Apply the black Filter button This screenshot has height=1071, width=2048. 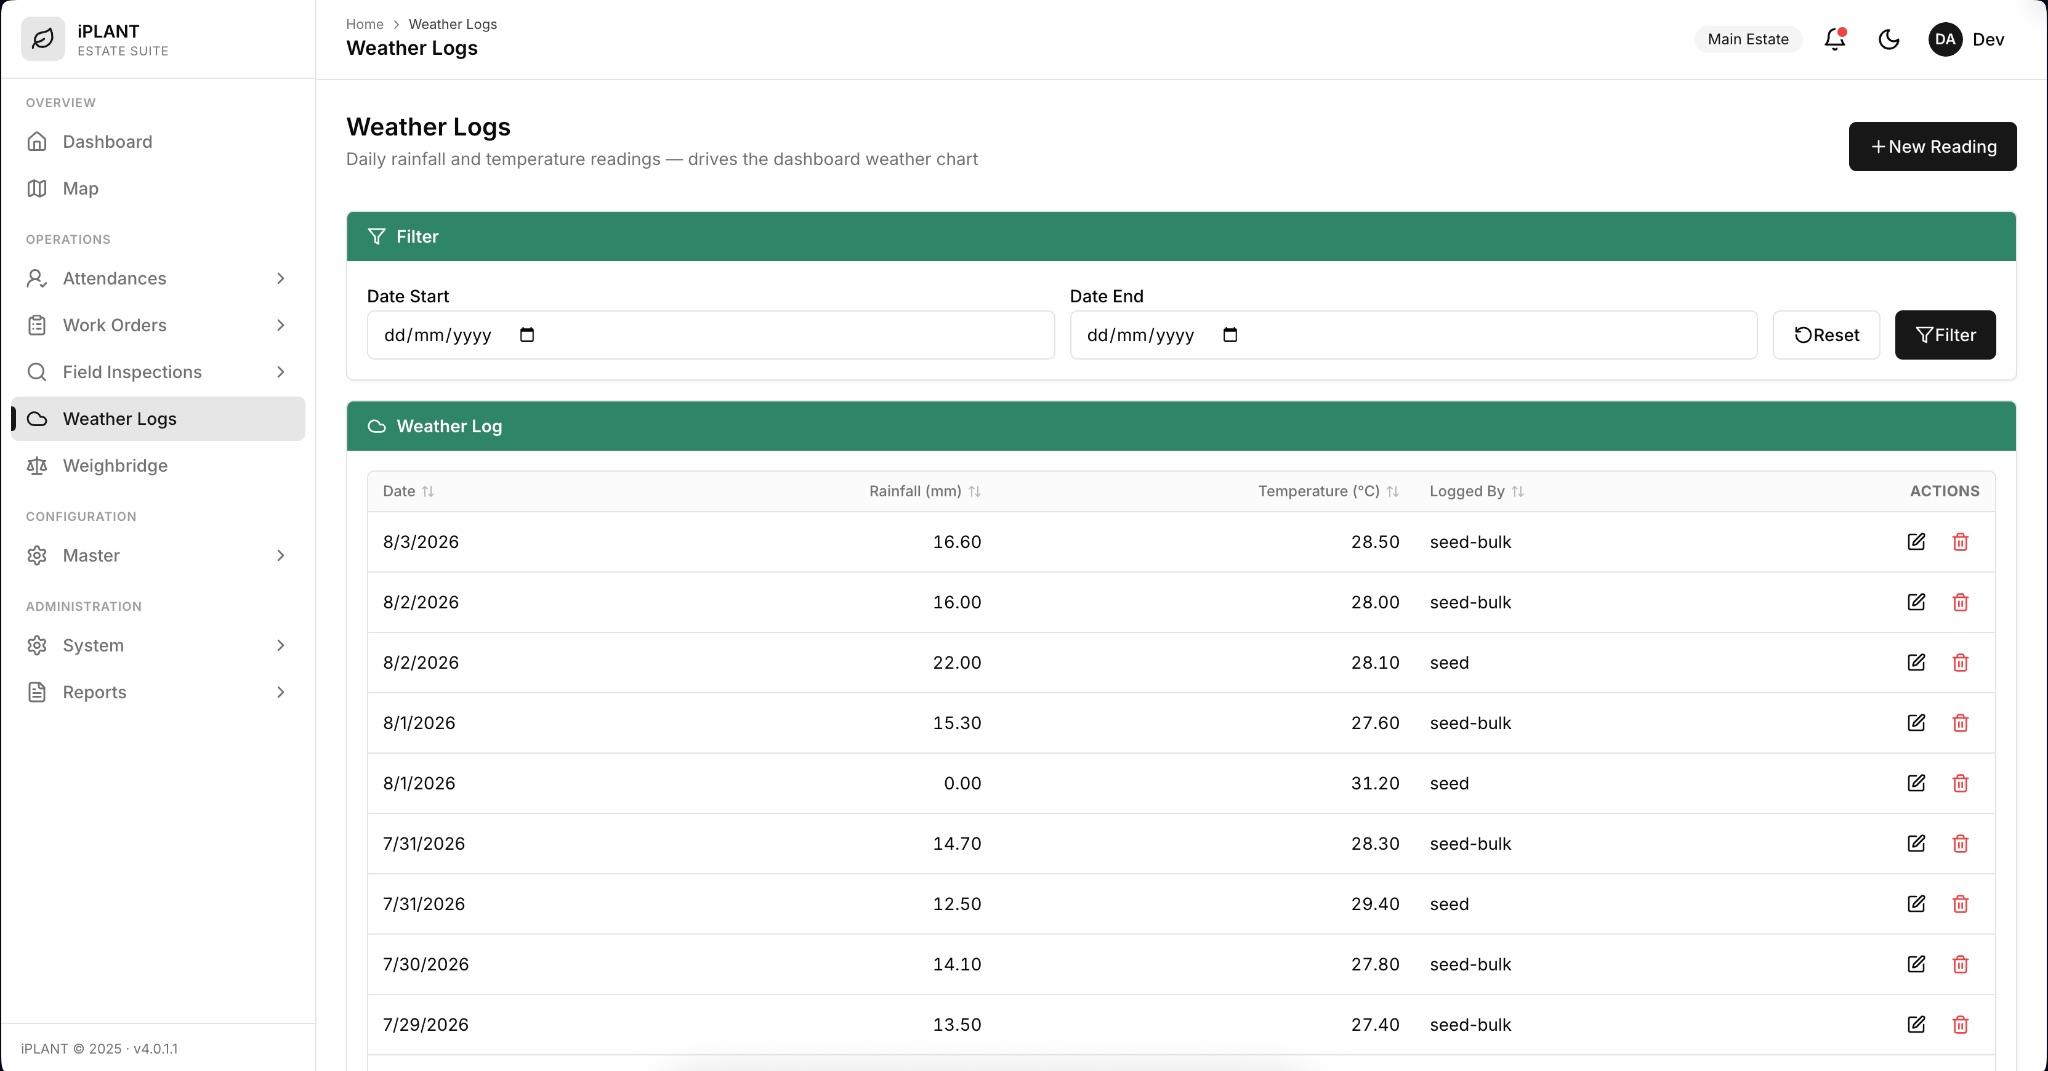click(1945, 335)
